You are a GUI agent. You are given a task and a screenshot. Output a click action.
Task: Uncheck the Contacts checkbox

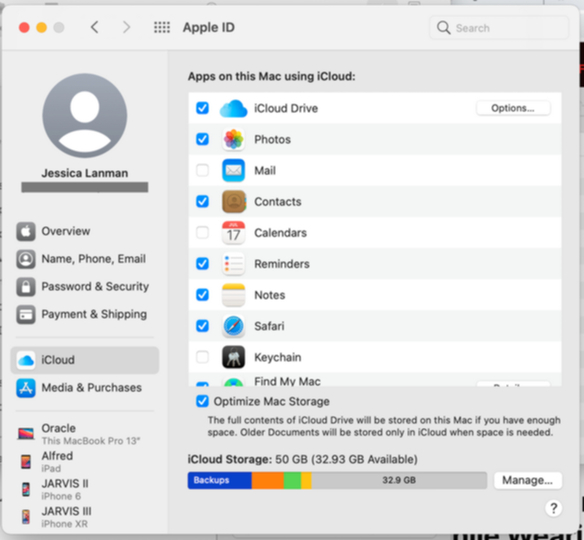(x=202, y=201)
